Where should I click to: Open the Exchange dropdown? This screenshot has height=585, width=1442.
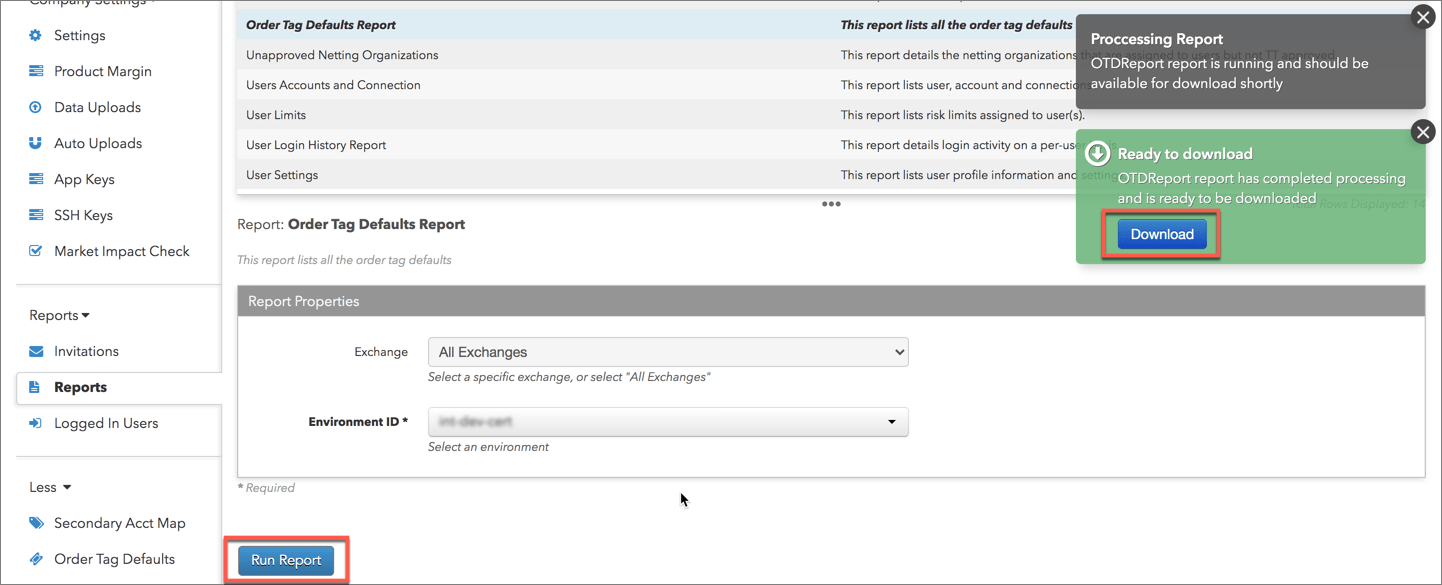pos(668,352)
